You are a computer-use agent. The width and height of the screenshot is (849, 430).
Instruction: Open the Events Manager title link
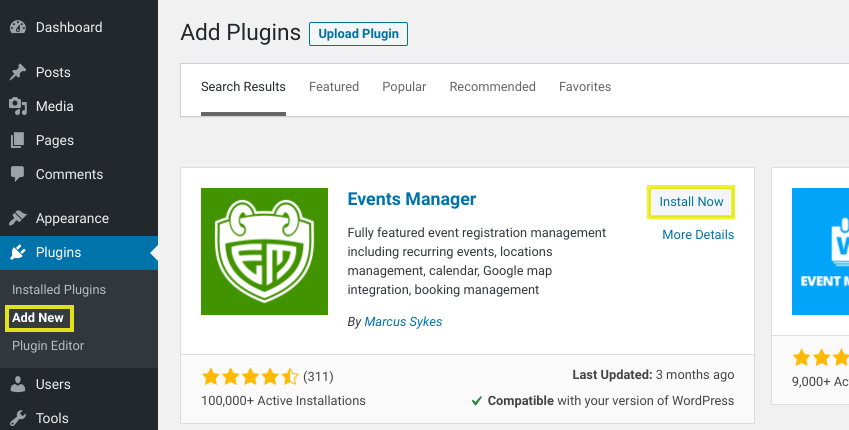[x=412, y=199]
